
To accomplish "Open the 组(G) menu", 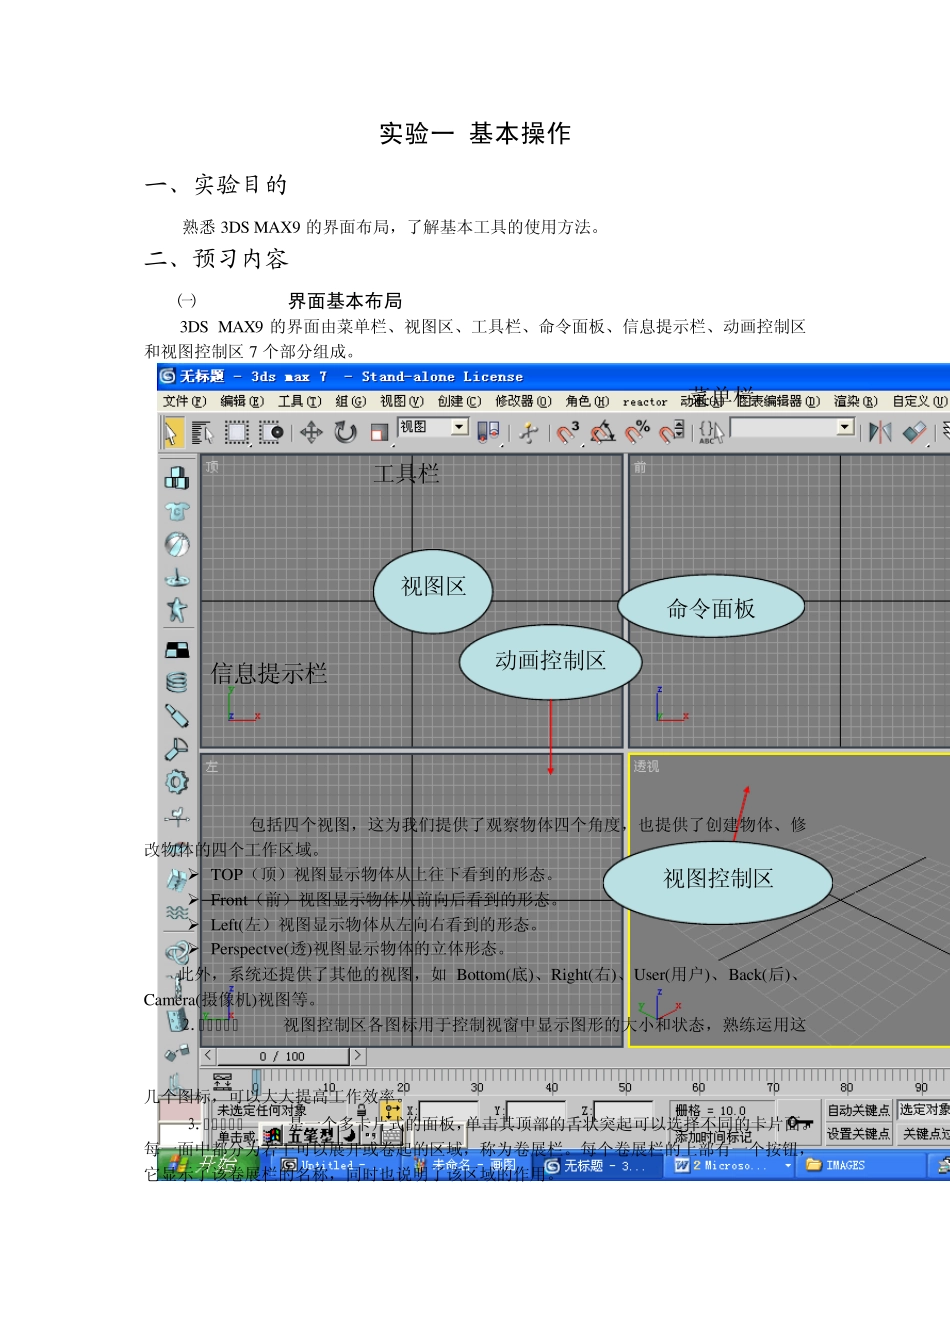I will point(350,401).
